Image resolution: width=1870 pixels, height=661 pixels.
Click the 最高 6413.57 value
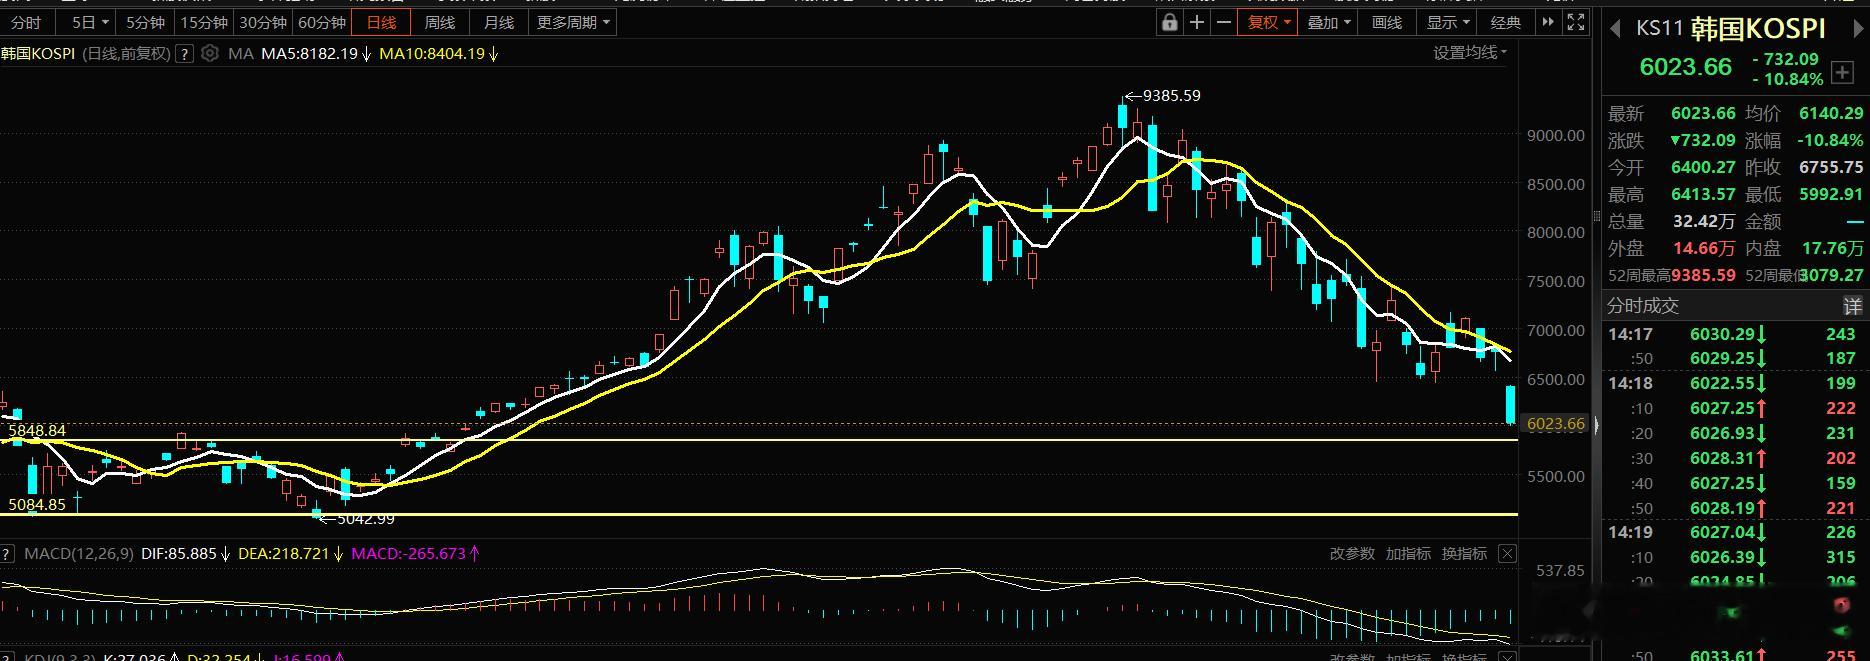click(1703, 195)
